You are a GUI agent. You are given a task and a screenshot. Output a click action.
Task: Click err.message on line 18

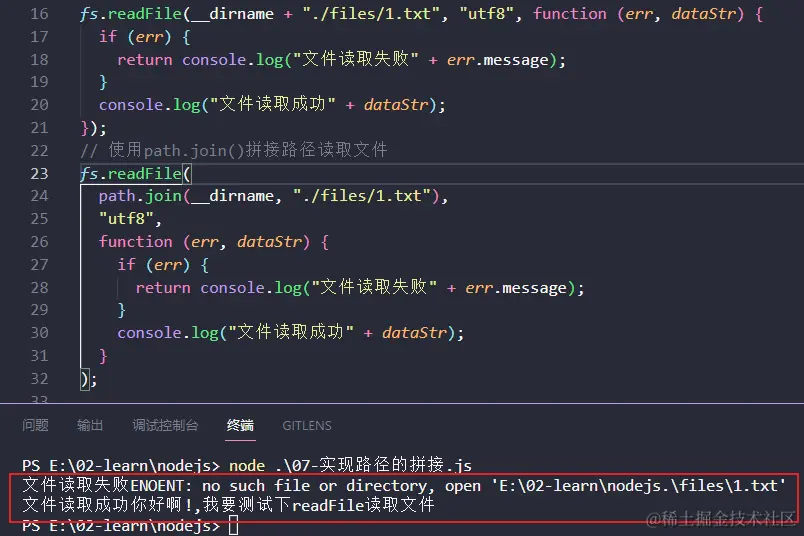498,60
